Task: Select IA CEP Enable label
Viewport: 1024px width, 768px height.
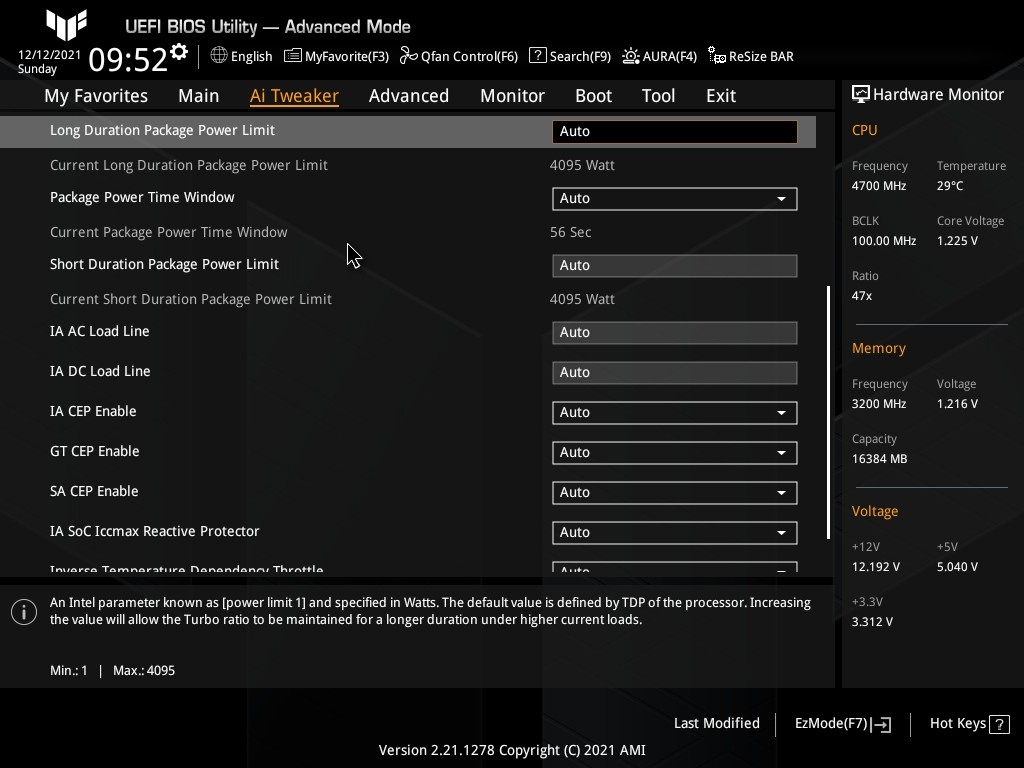Action: [93, 411]
